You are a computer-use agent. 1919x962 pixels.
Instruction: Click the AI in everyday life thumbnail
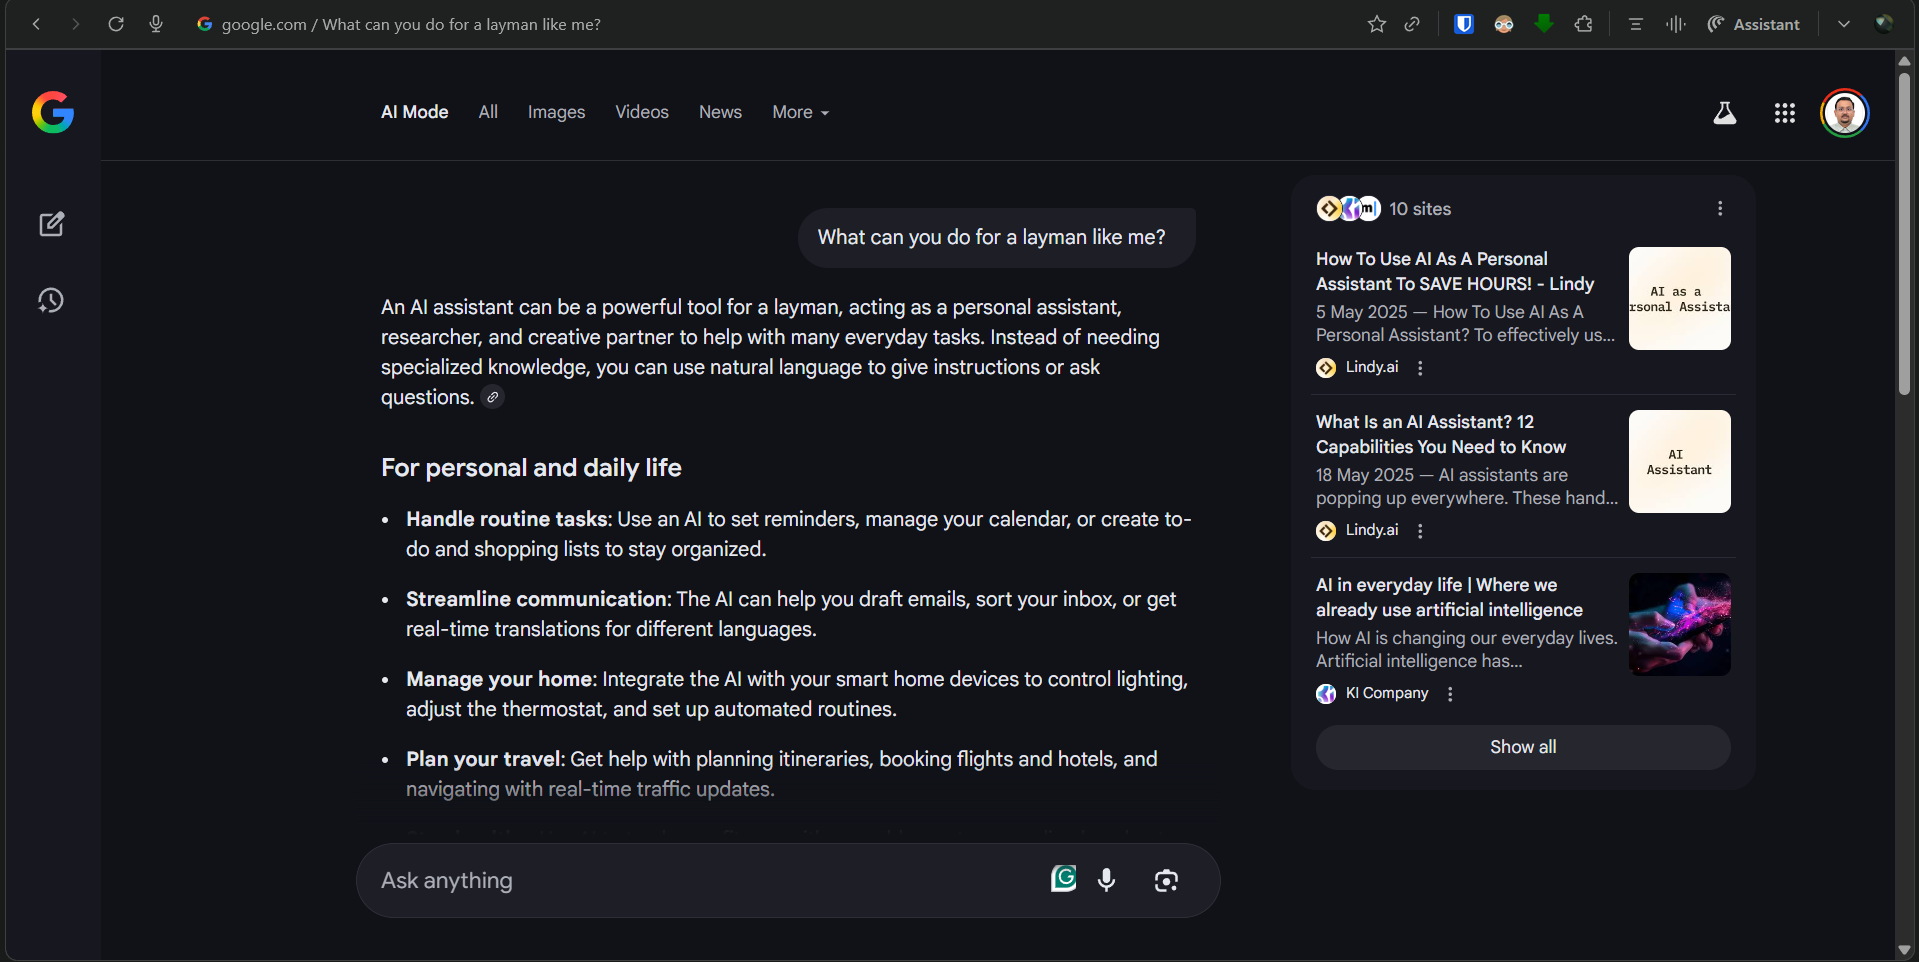coord(1679,624)
